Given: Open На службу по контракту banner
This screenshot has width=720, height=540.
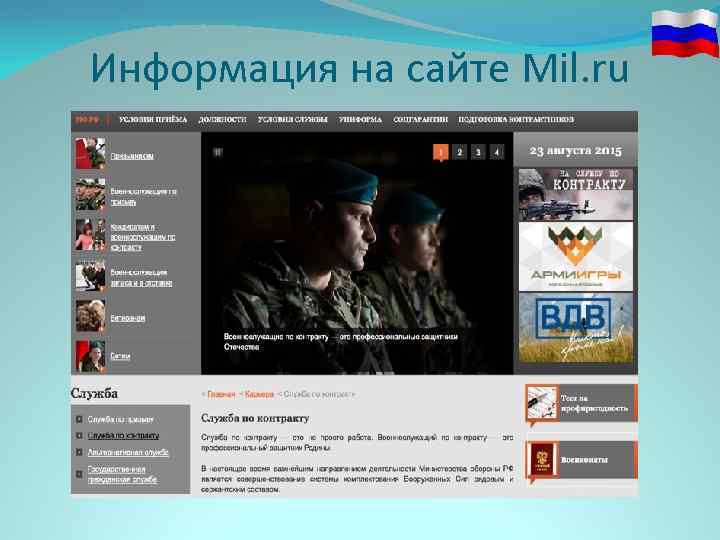Looking at the screenshot, I should pos(576,194).
